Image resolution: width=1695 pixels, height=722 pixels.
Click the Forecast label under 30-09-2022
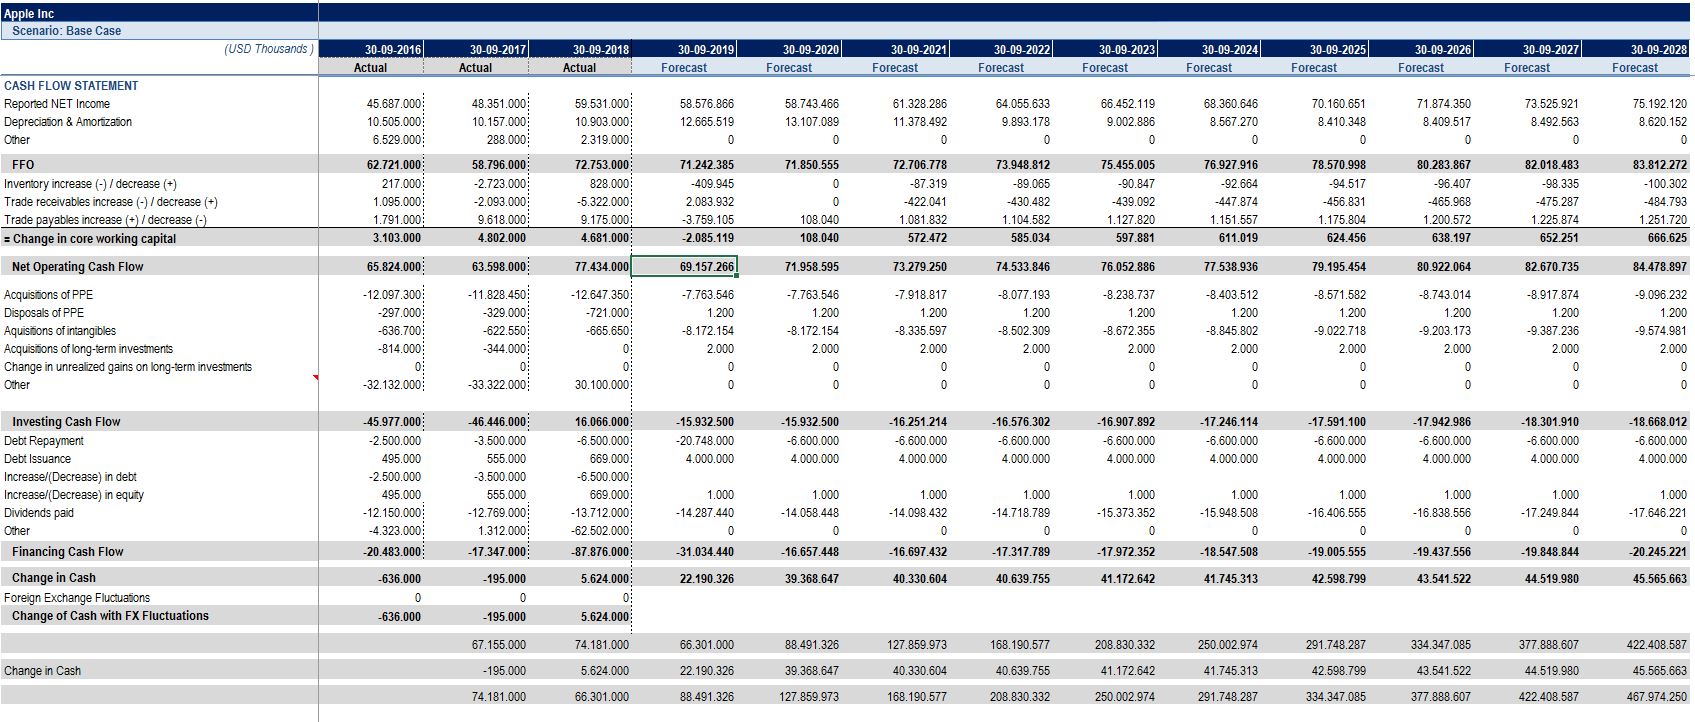point(1001,68)
